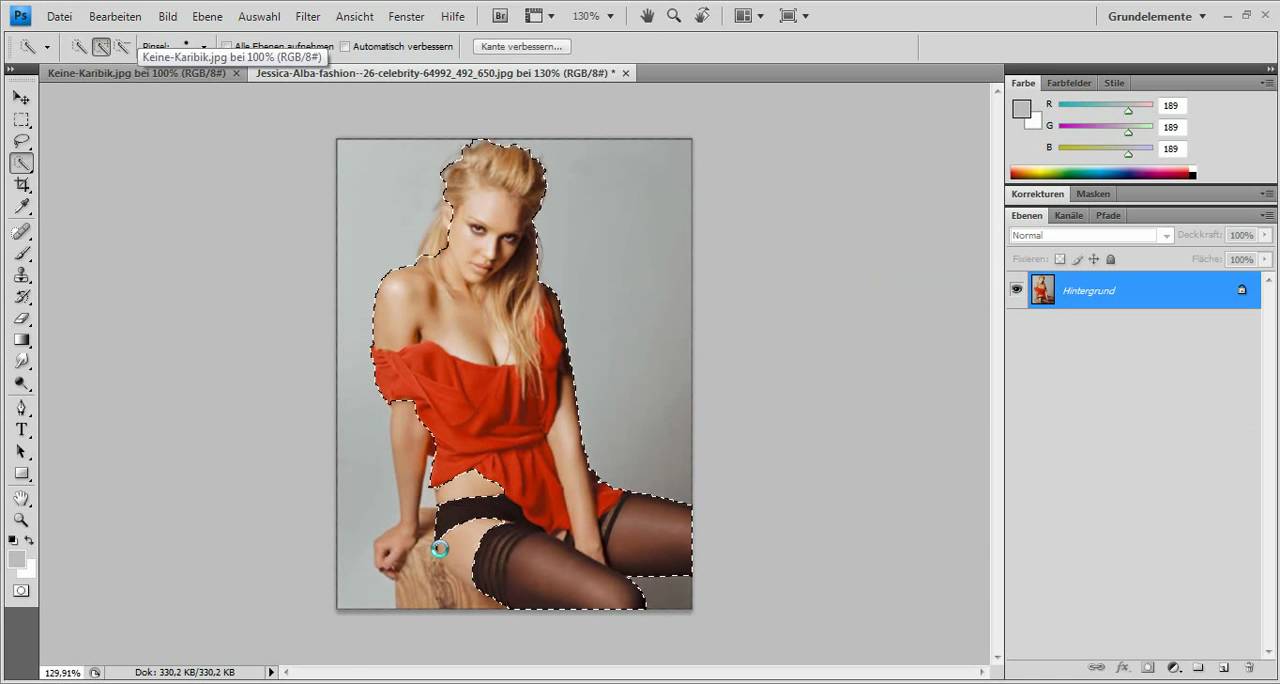
Task: Create a new layer with the panel icon
Action: (x=1223, y=667)
